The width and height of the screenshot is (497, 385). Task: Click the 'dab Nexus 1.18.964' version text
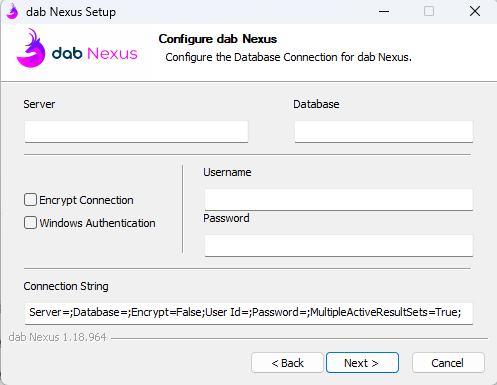coord(57,337)
